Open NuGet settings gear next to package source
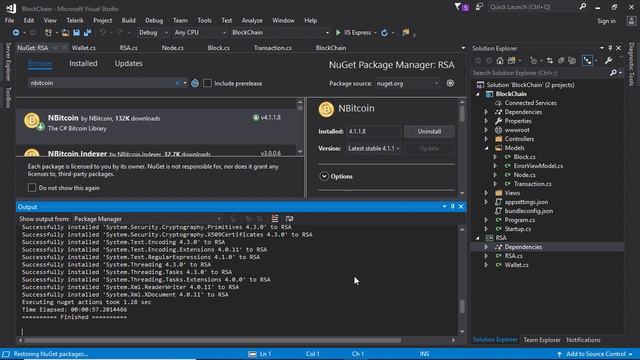The width and height of the screenshot is (640, 360). [450, 83]
